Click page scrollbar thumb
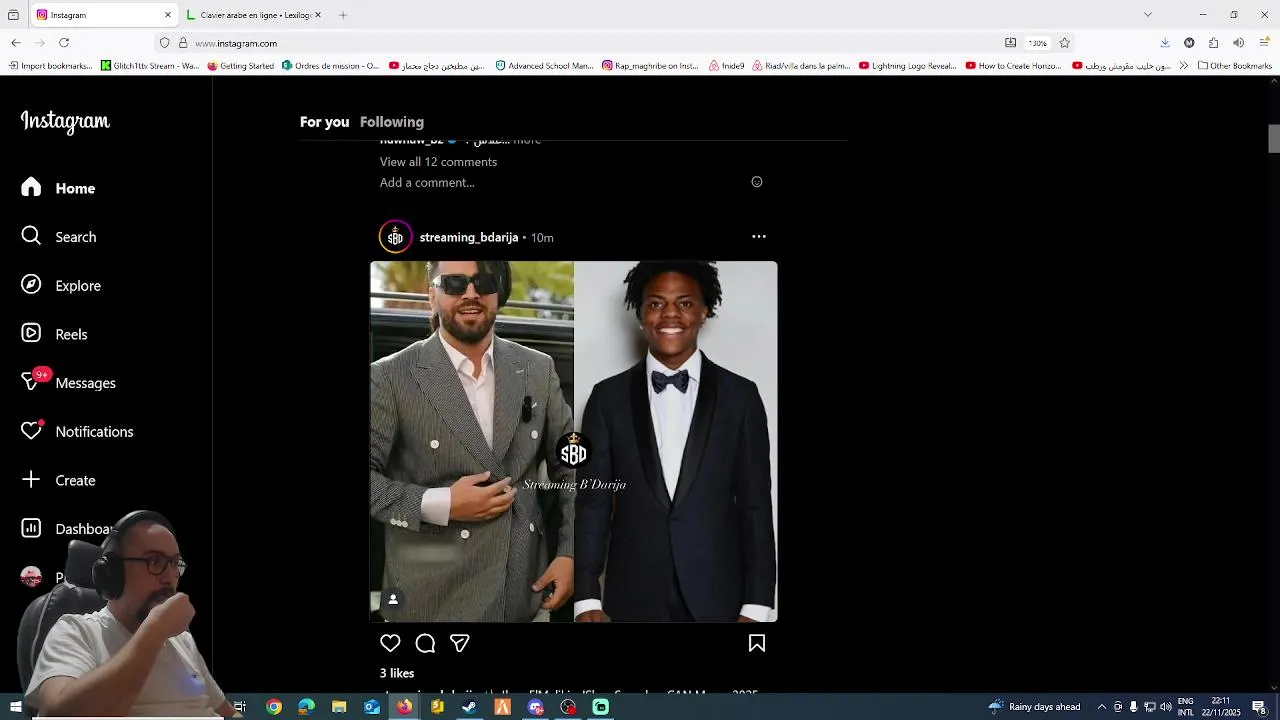 point(1274,138)
